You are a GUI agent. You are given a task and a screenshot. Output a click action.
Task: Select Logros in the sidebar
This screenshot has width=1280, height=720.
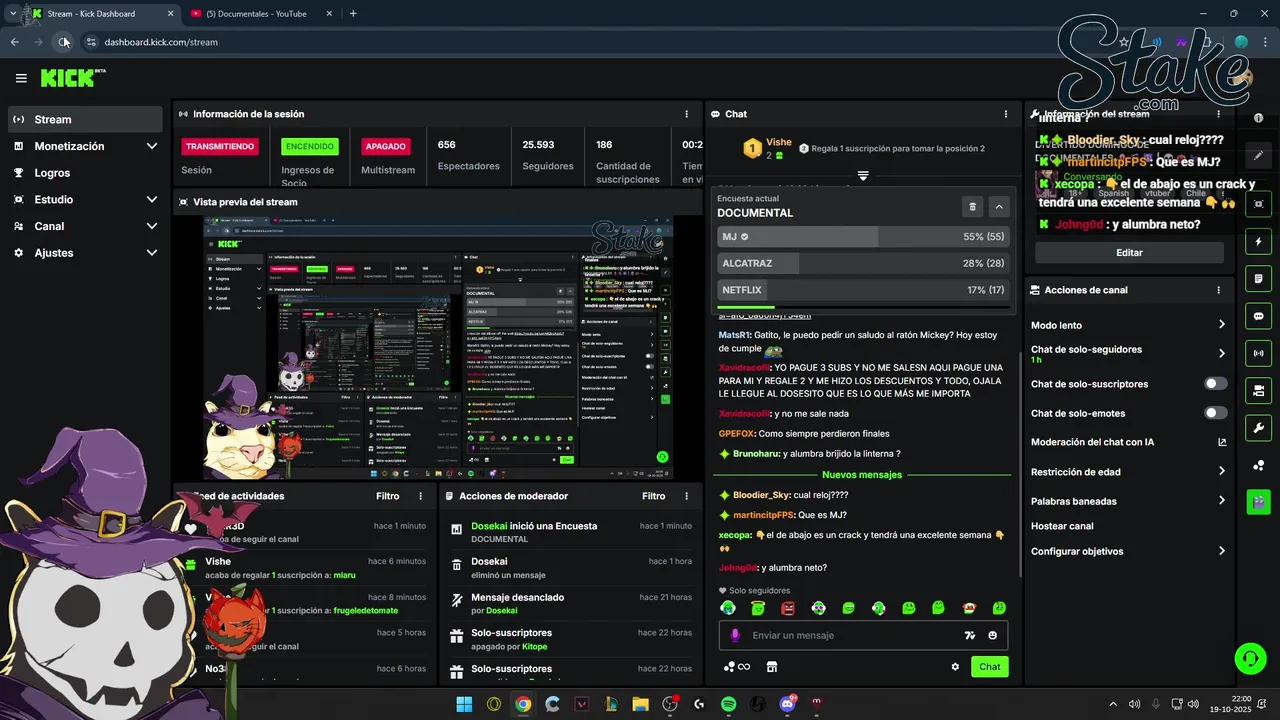[x=85, y=173]
